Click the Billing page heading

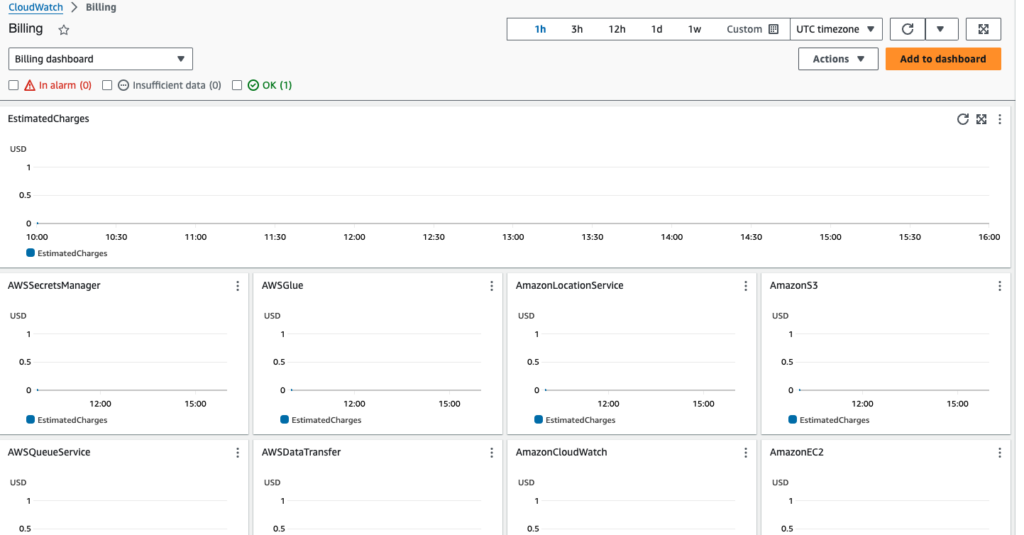[x=25, y=29]
